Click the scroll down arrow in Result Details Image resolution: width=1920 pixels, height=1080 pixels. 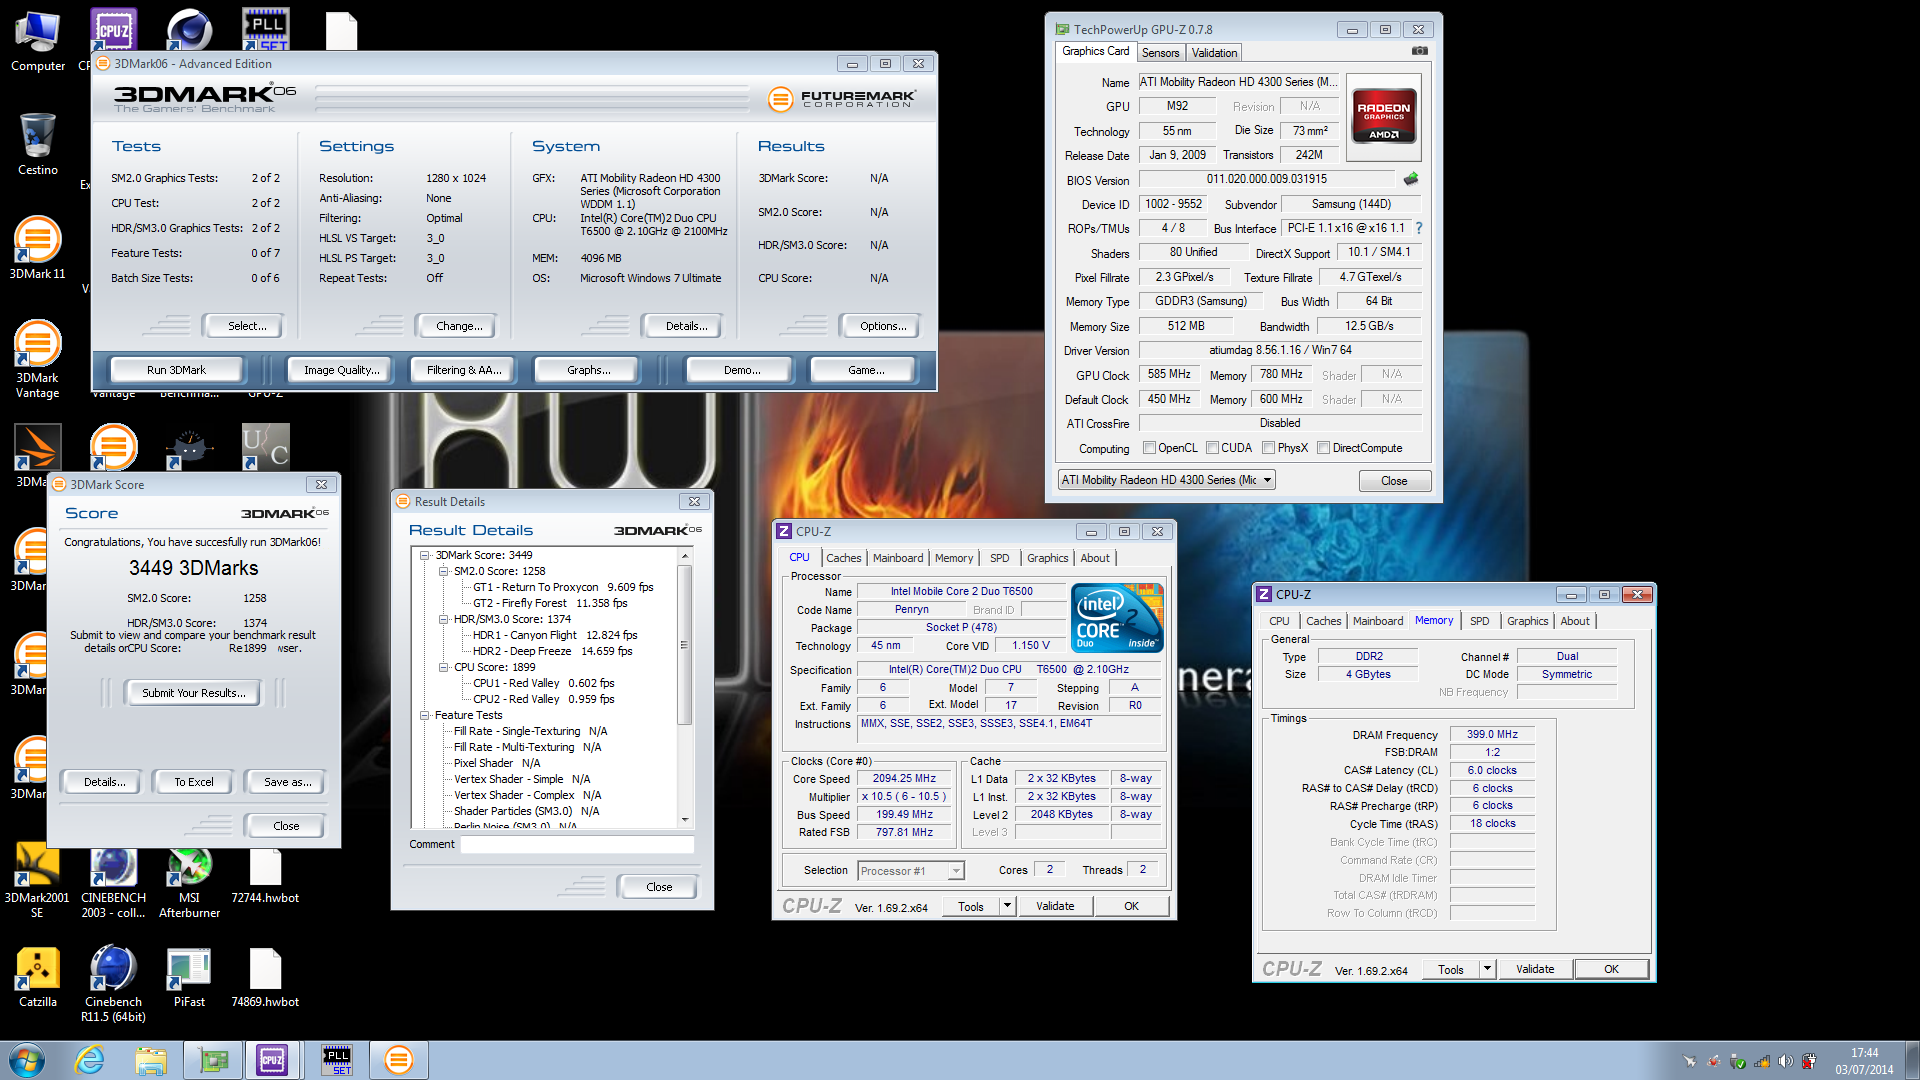pos(685,820)
